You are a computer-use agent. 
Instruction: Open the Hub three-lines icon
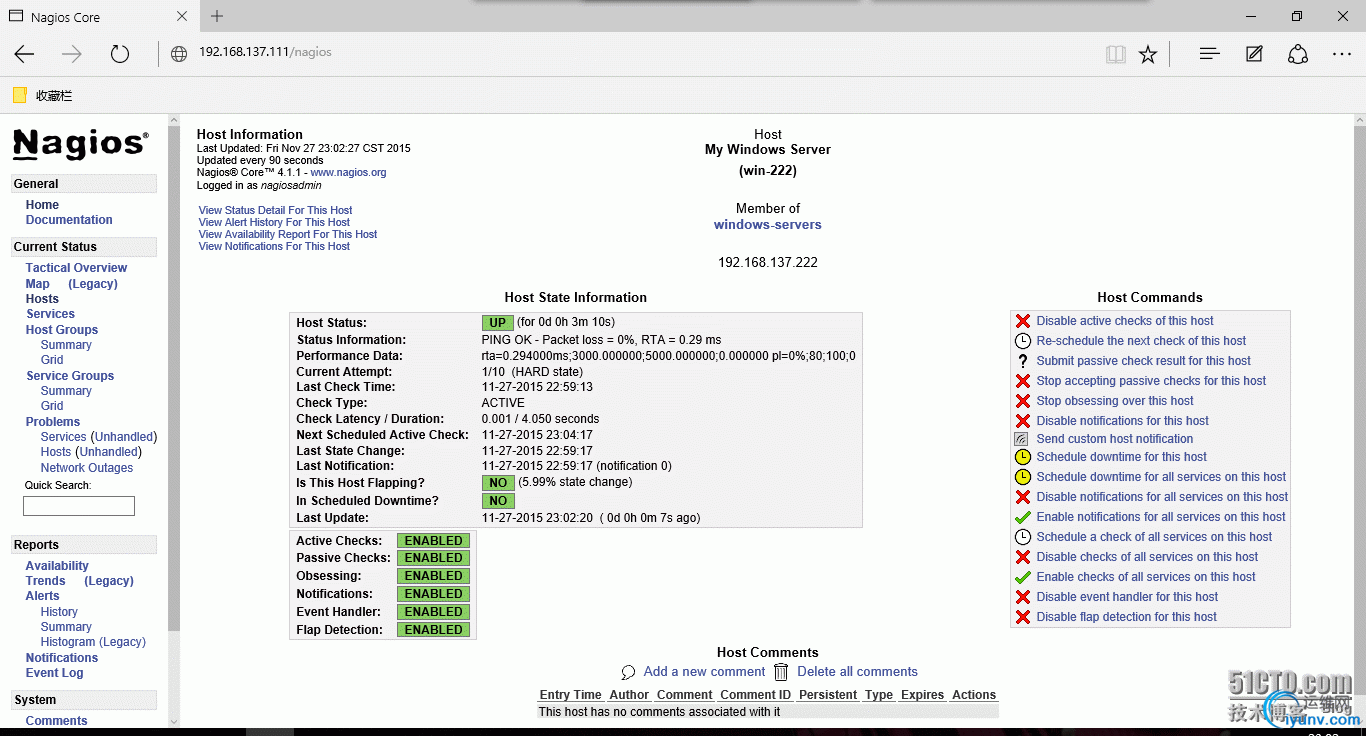(x=1210, y=54)
